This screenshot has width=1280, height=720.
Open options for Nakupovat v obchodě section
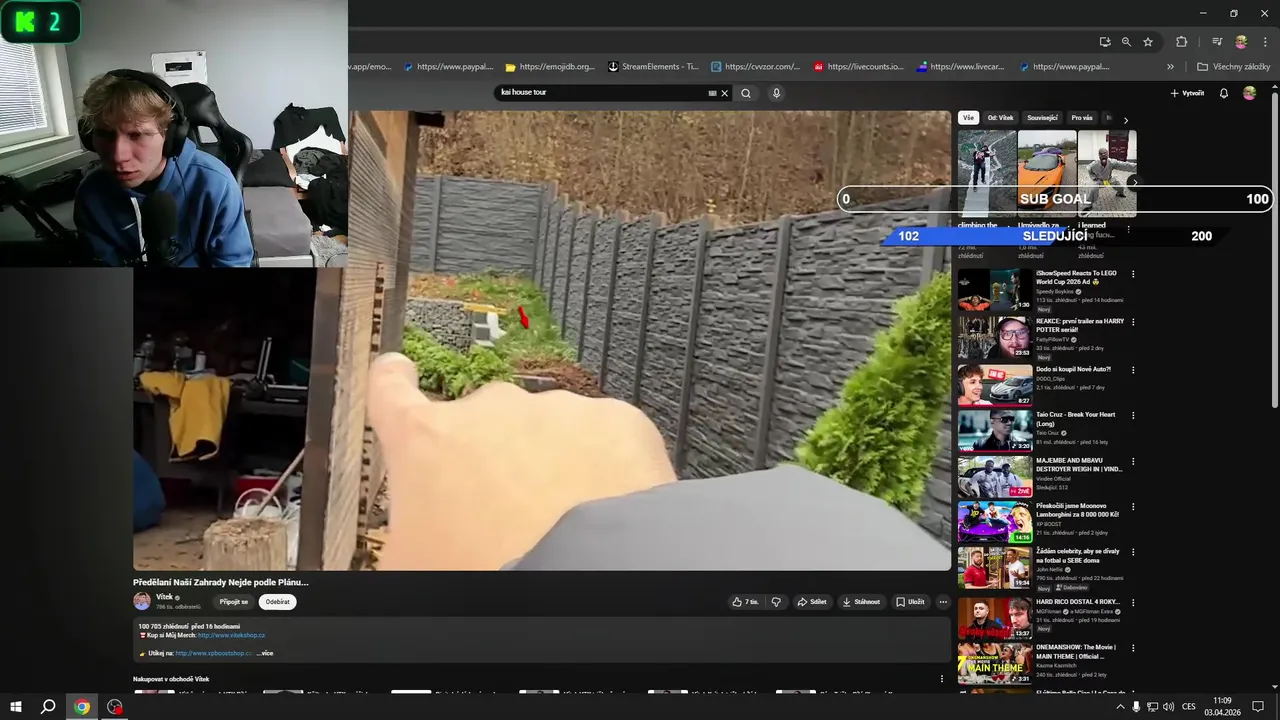[x=941, y=679]
